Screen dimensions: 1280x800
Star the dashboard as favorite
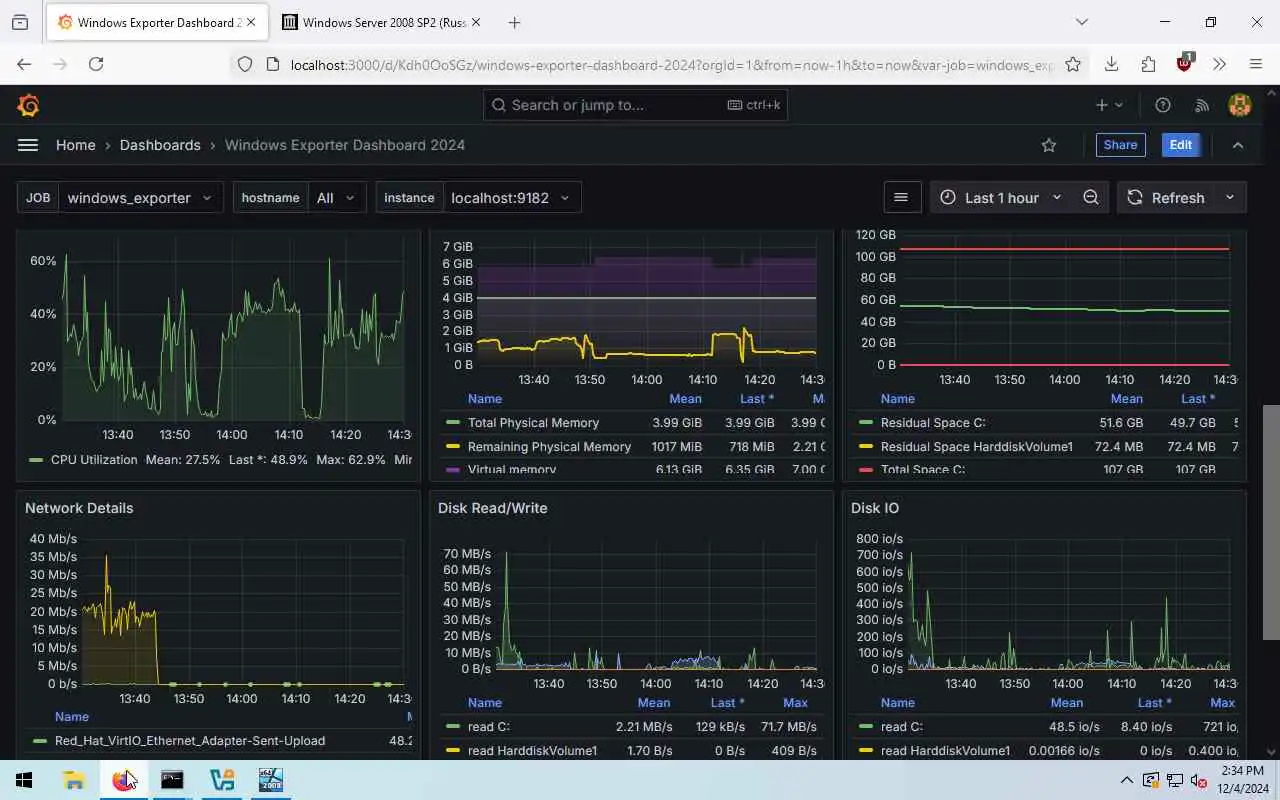[1049, 145]
